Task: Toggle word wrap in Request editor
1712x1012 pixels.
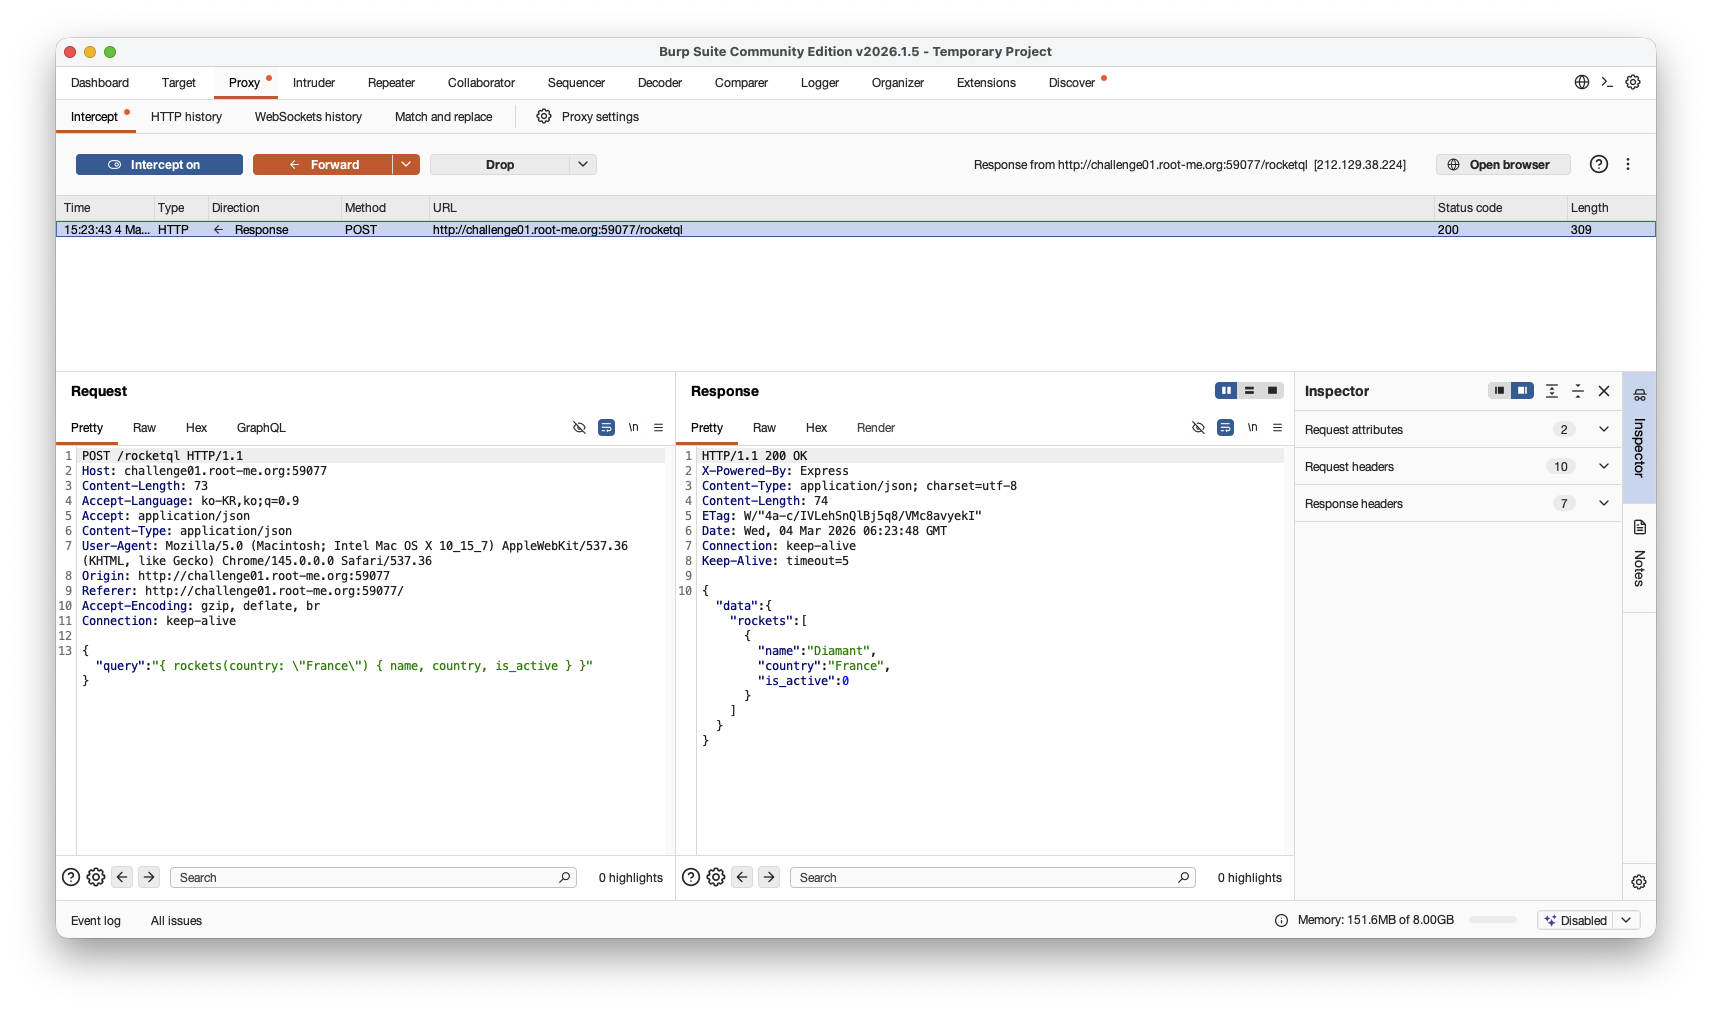Action: pos(606,427)
